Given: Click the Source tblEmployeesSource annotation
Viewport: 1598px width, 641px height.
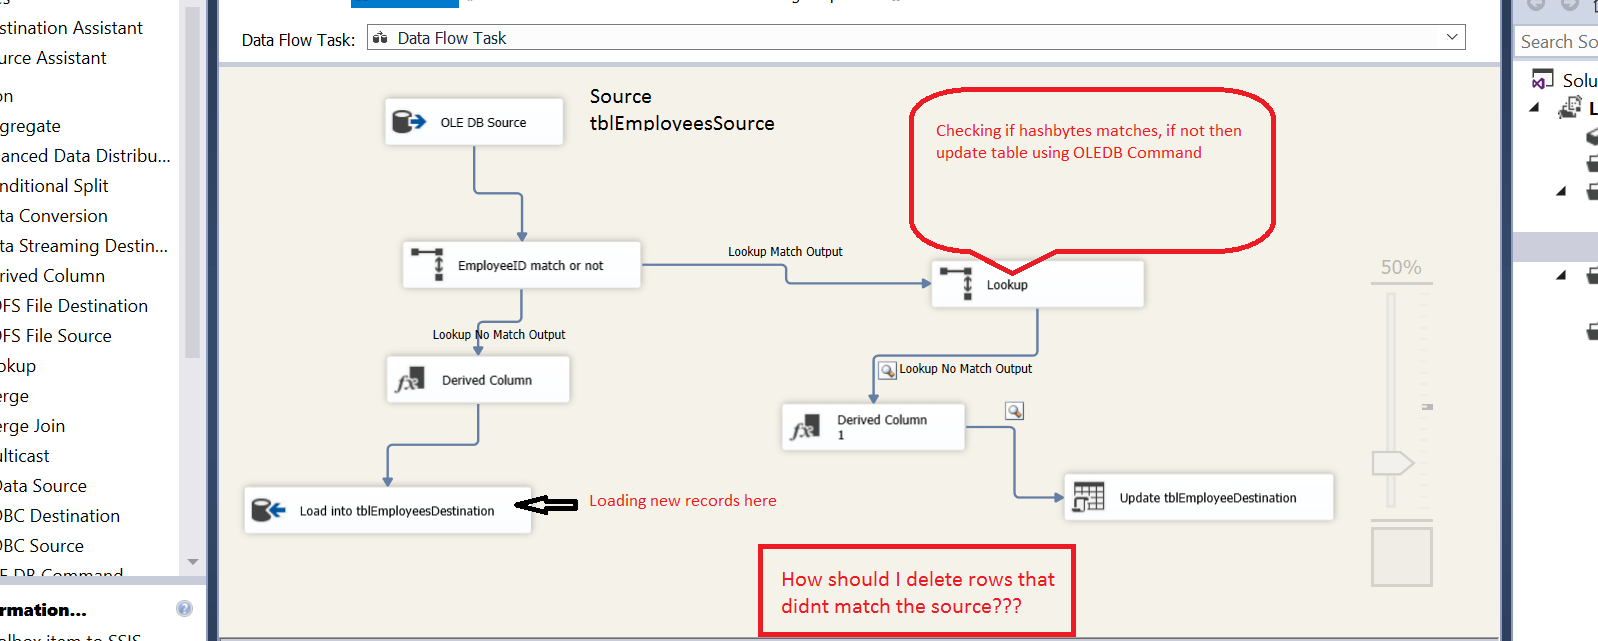Looking at the screenshot, I should pyautogui.click(x=682, y=110).
